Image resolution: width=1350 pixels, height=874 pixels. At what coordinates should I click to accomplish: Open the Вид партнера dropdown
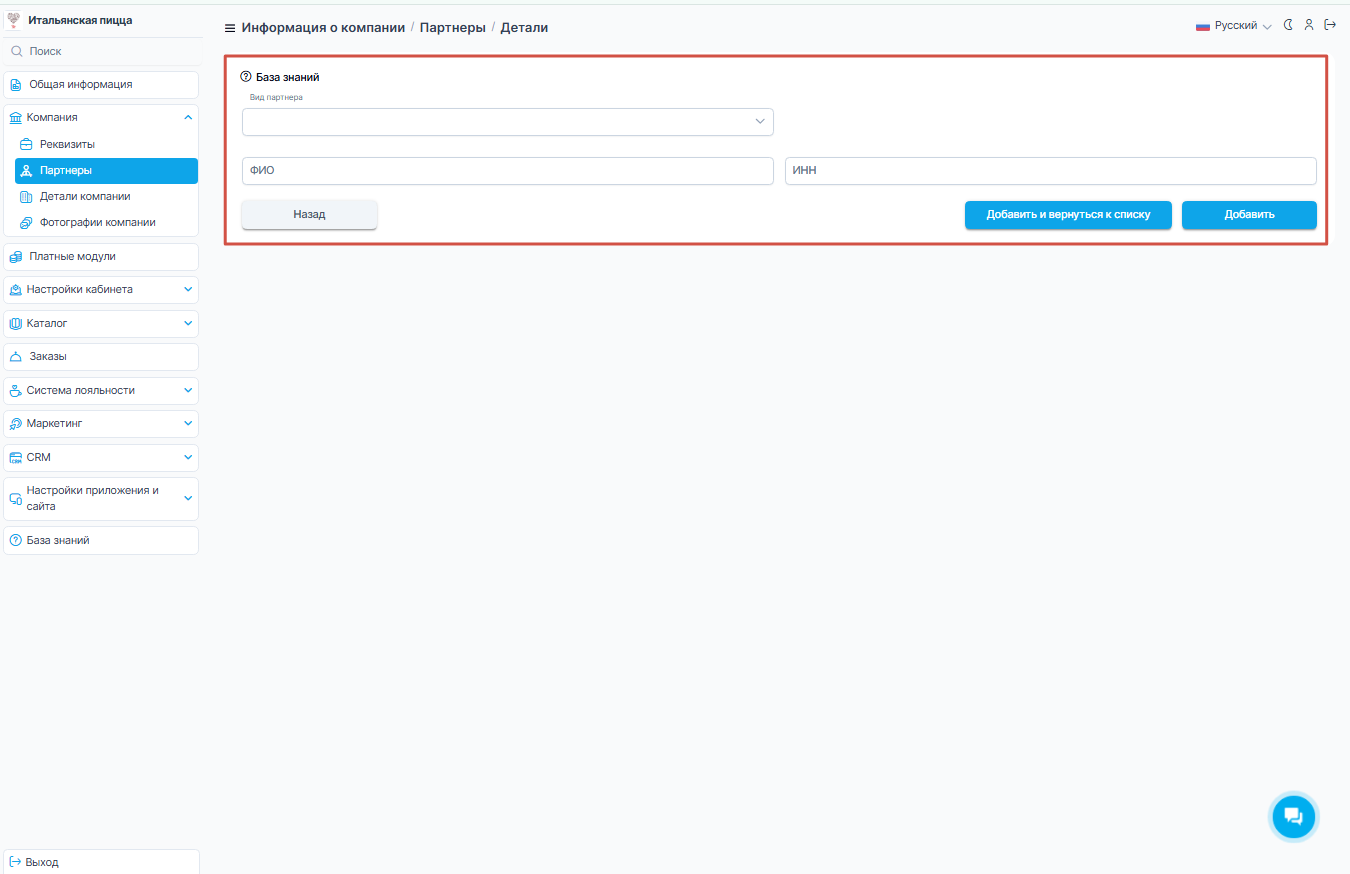(508, 122)
